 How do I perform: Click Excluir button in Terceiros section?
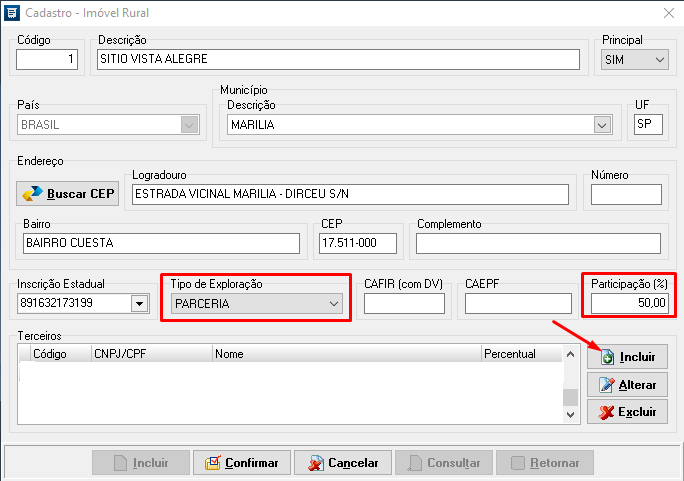coord(627,412)
